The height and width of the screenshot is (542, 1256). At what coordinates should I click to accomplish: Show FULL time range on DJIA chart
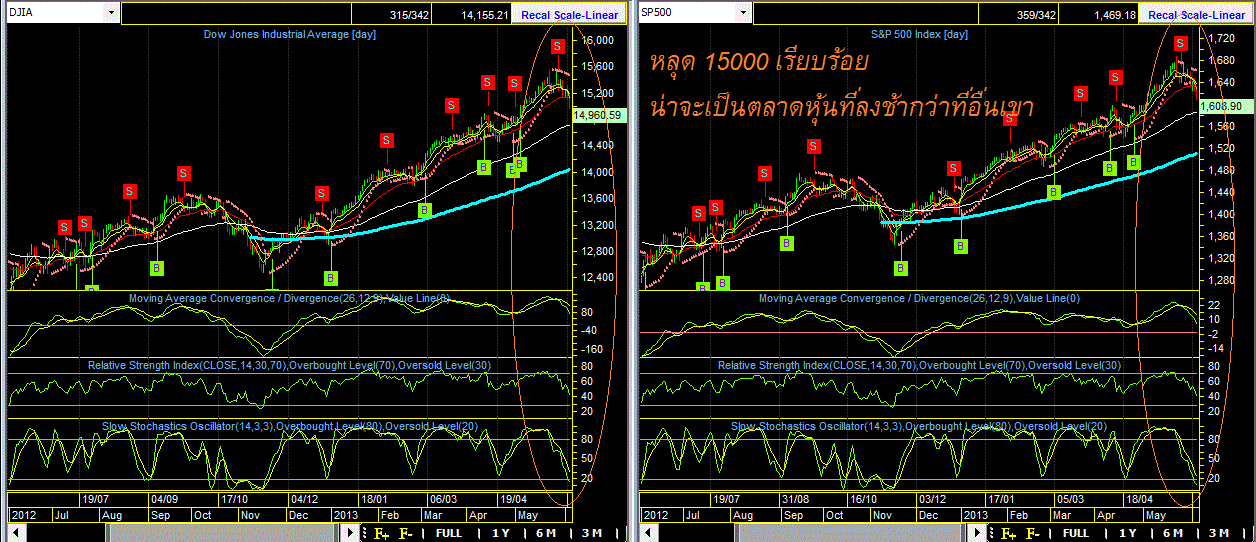tap(449, 533)
